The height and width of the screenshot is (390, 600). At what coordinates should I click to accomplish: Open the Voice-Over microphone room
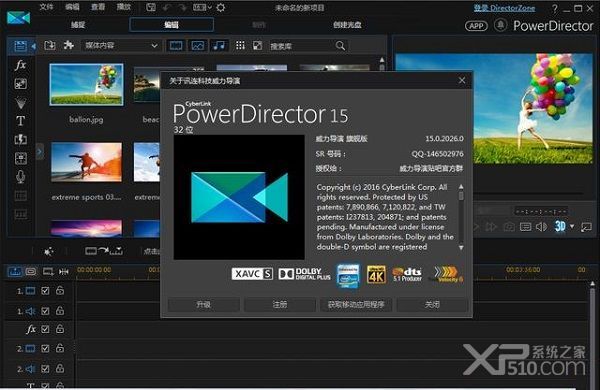(x=20, y=177)
